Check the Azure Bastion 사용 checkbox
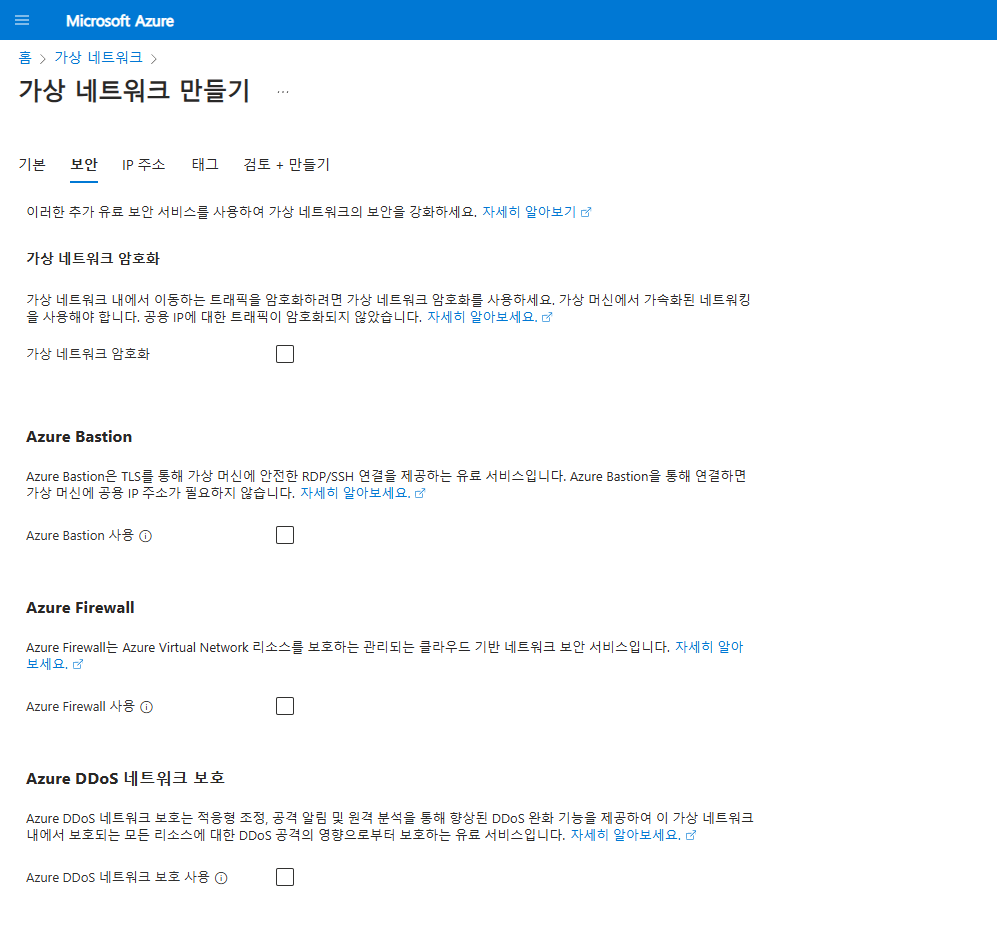The image size is (997, 935). [x=285, y=536]
